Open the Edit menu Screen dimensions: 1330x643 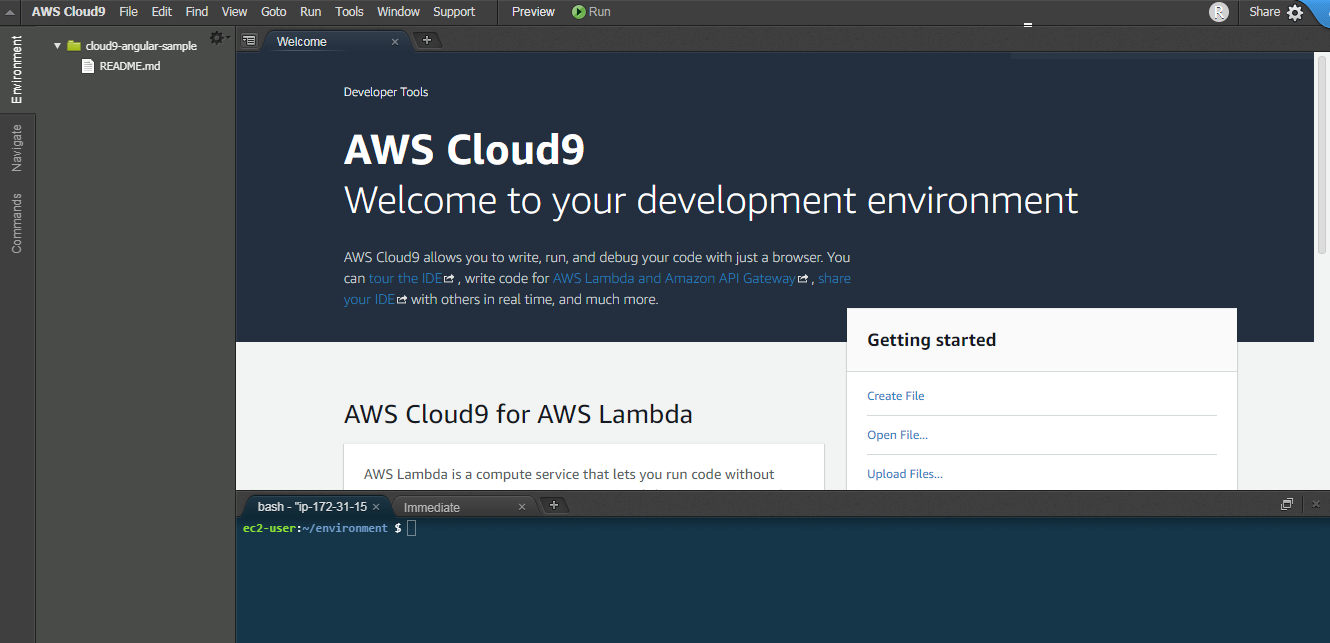(161, 12)
